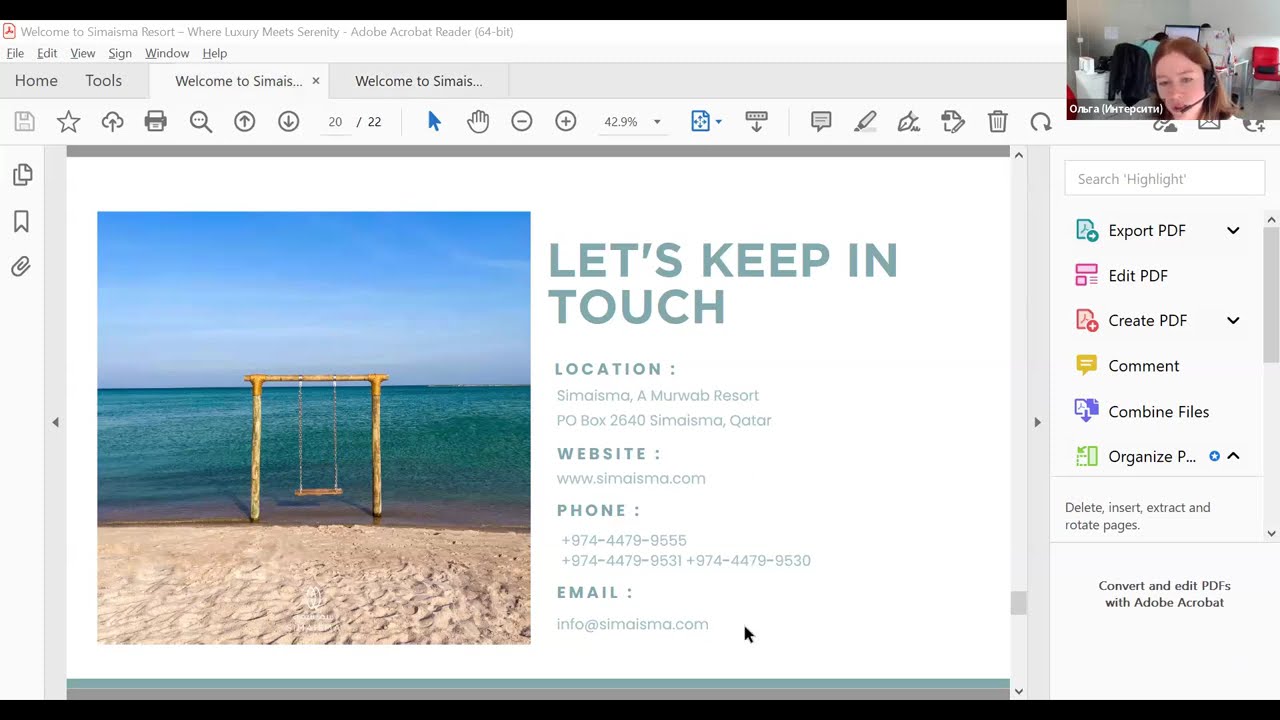Collapse the right tools pane arrow
The width and height of the screenshot is (1280, 720).
(x=1037, y=422)
